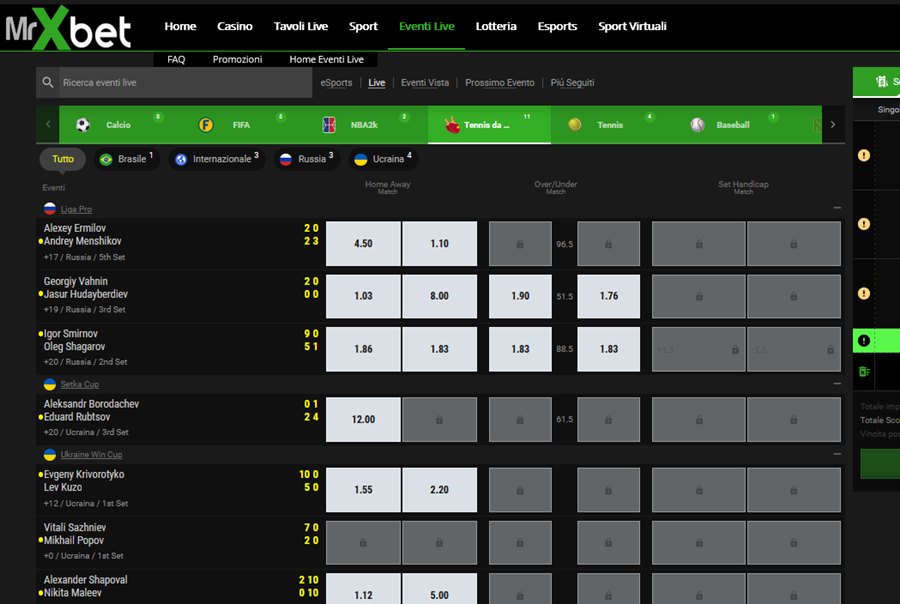The height and width of the screenshot is (604, 900).
Task: Switch to the Eventi Vista tab
Action: [x=425, y=83]
